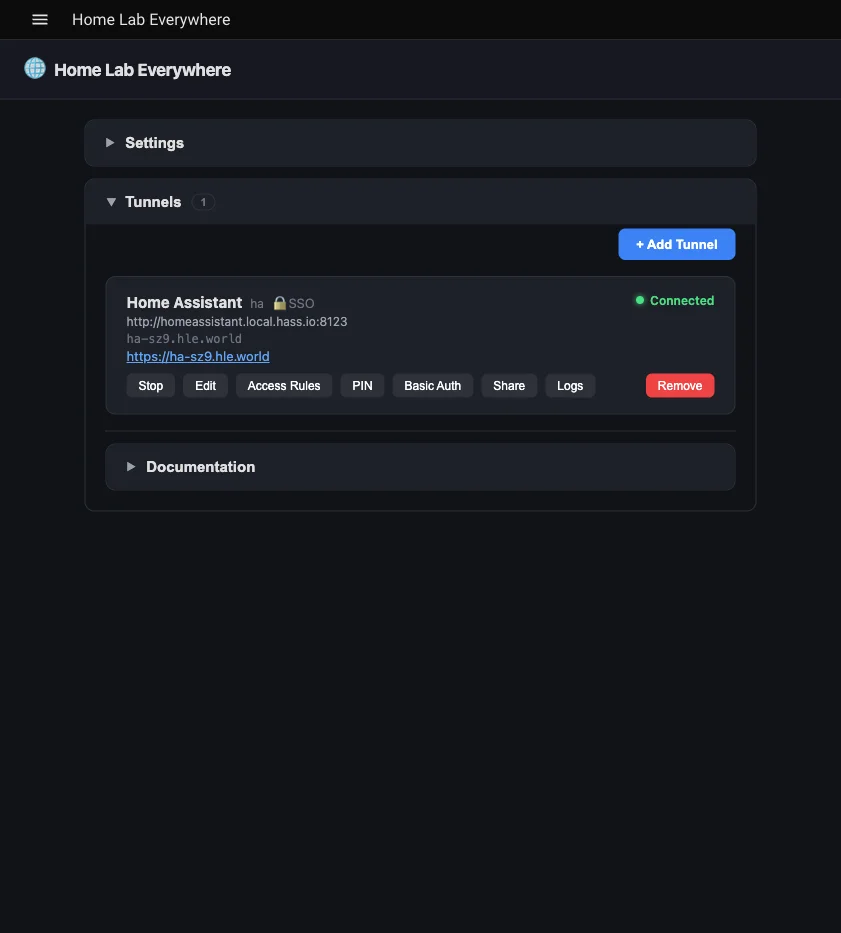Stop the Home Assistant tunnel
Screen dimensions: 841x933
150,385
